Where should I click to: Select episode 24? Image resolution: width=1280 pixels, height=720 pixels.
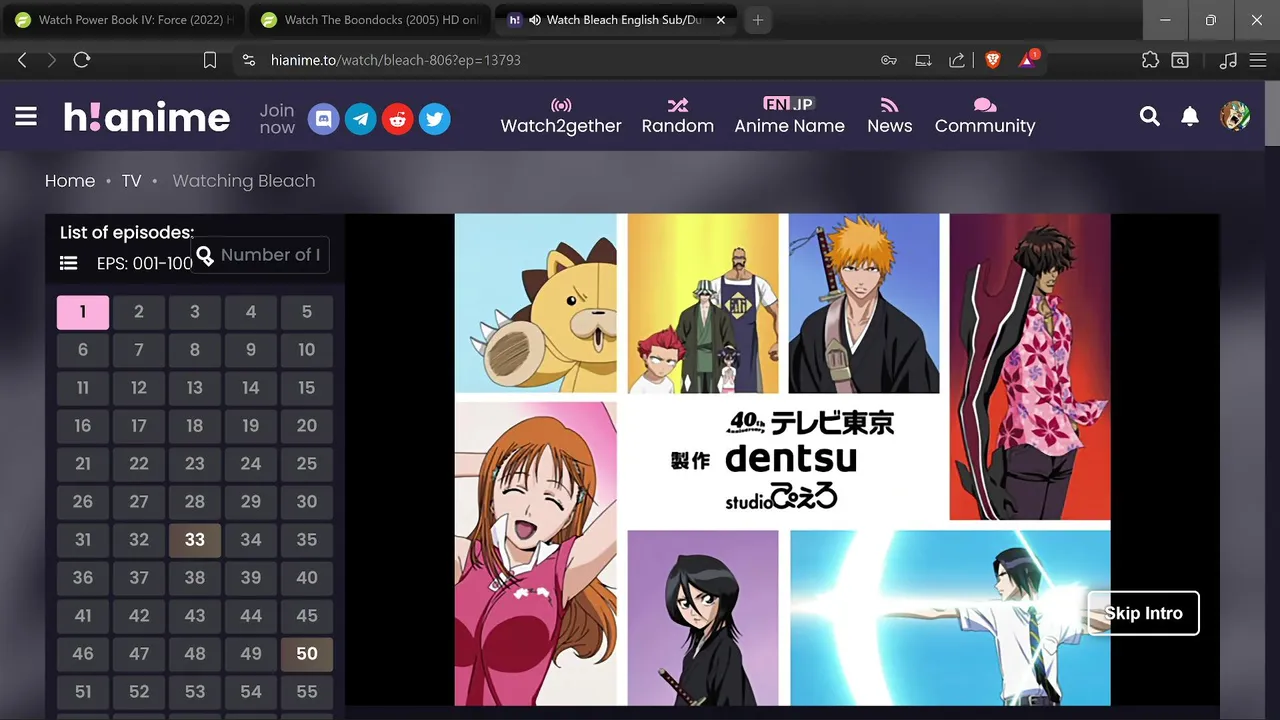pyautogui.click(x=251, y=464)
